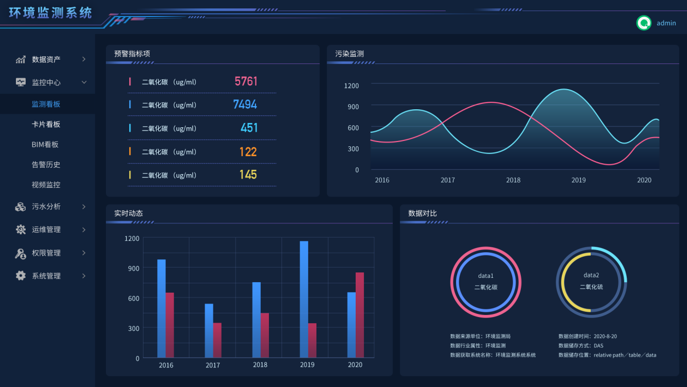Click the green admin avatar icon
This screenshot has height=387, width=687.
coord(644,23)
